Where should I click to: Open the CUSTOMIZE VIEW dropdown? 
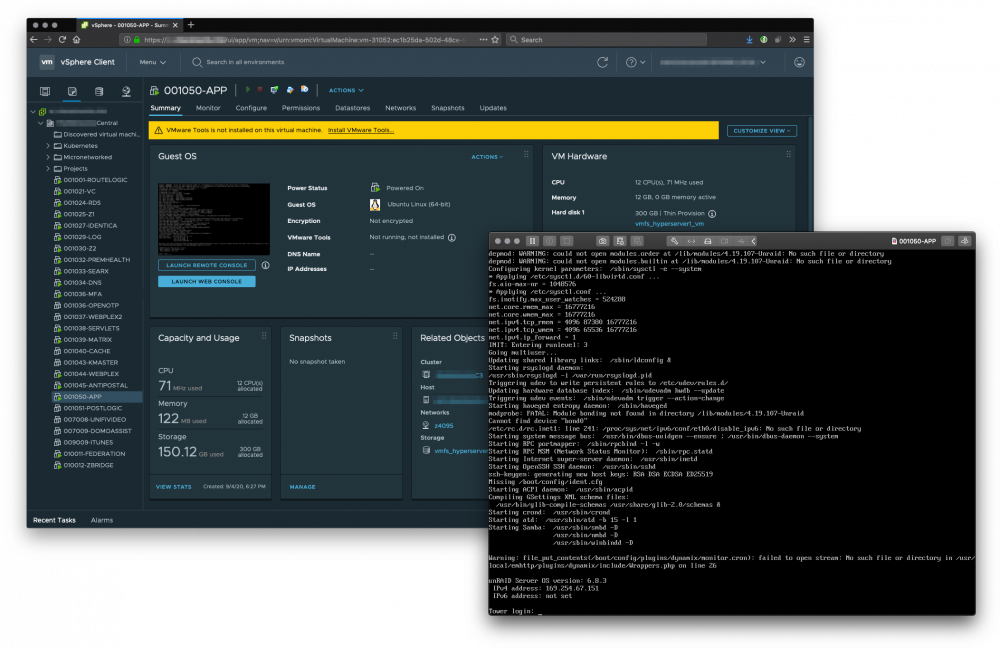coord(761,131)
